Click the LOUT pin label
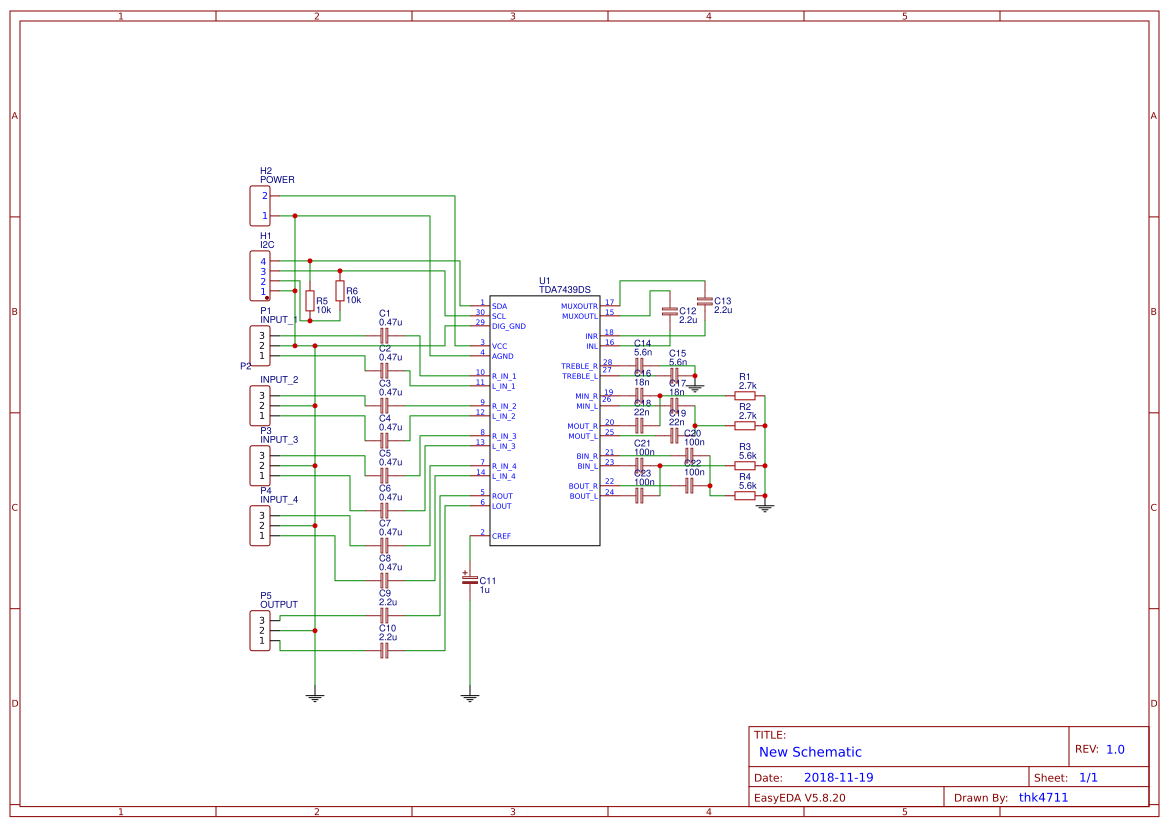Screen dimensions: 1169x827 click(502, 506)
